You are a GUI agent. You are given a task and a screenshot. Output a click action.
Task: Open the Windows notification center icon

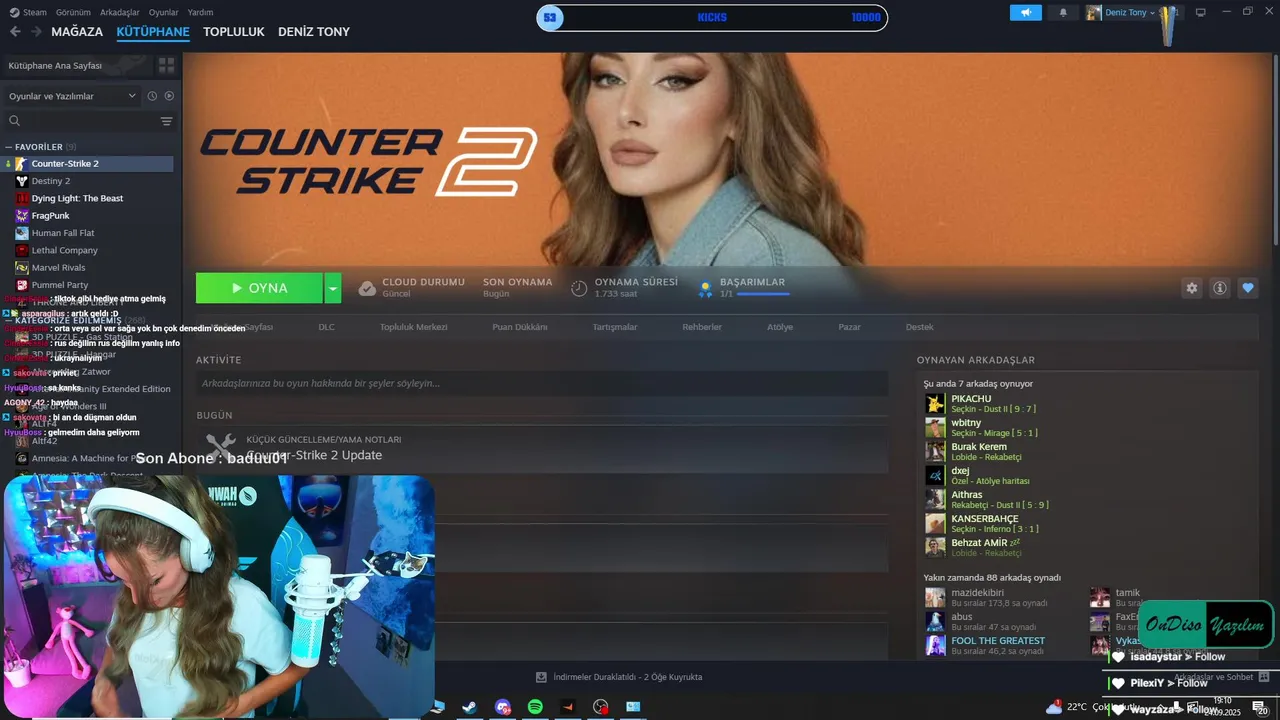click(x=1260, y=707)
